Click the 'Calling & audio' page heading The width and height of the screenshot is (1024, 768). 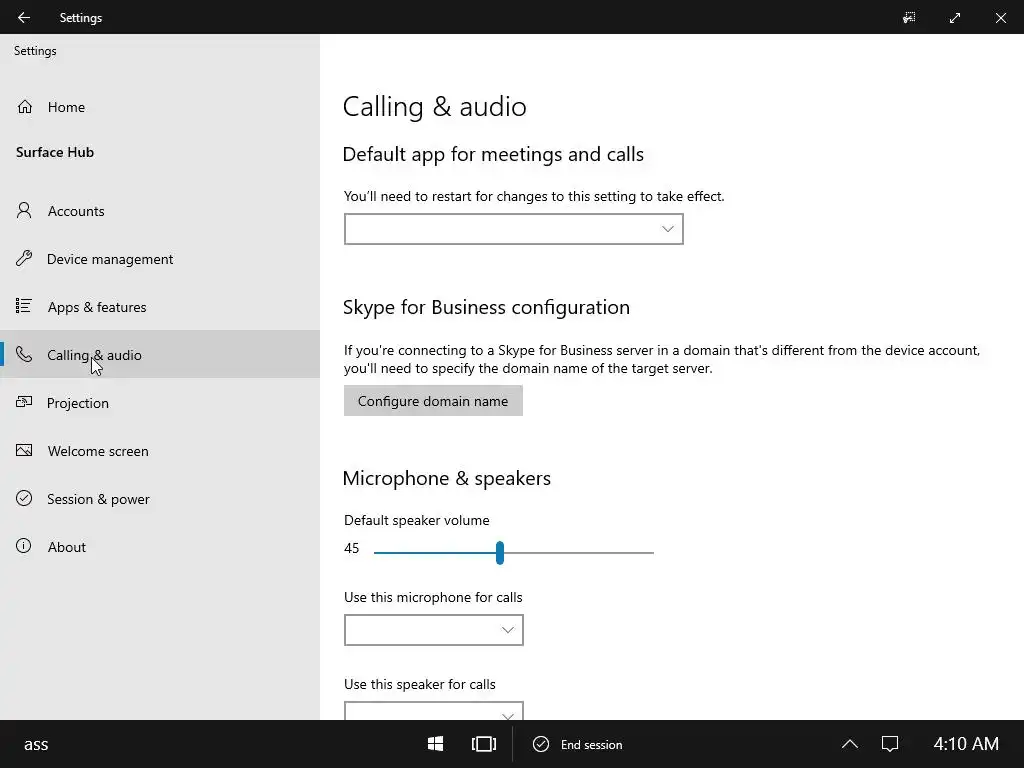pos(434,106)
